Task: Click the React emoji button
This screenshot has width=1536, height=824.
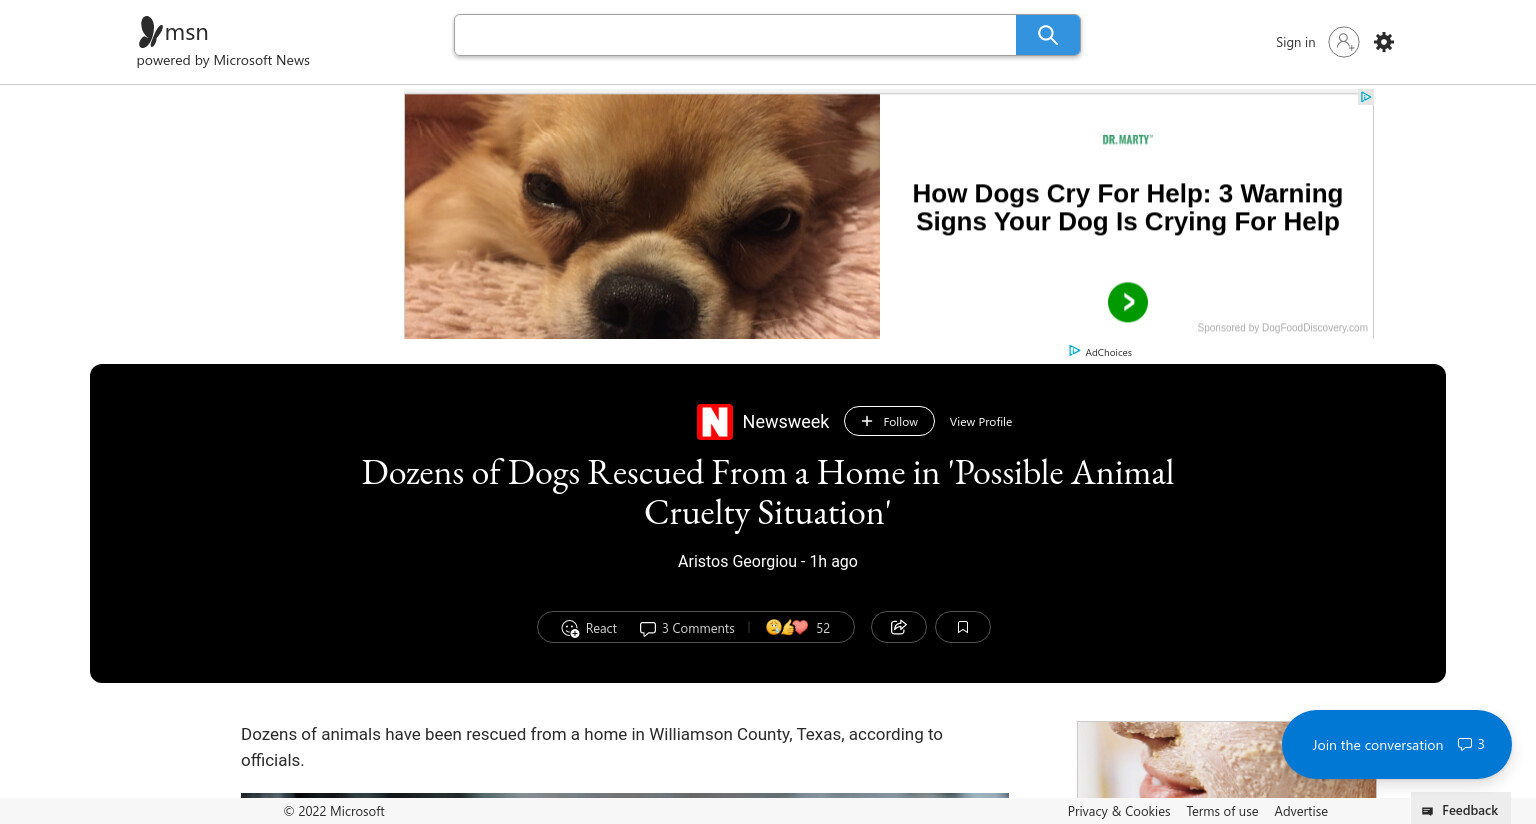Action: pos(589,628)
